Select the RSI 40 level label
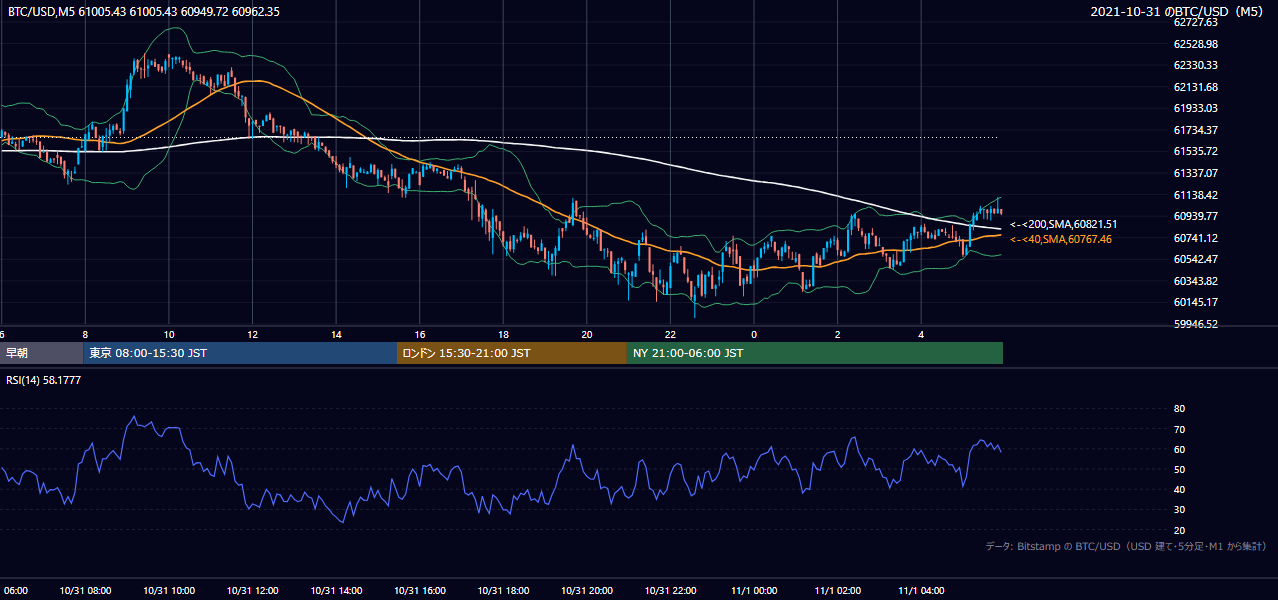Viewport: 1278px width, 600px height. (1179, 489)
